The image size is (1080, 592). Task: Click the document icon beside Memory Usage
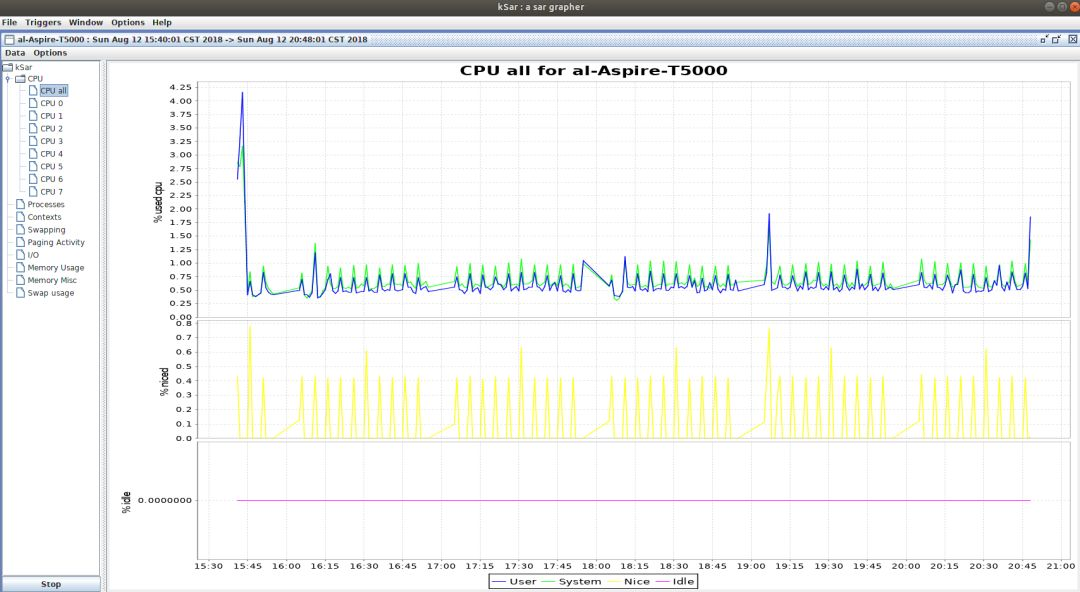(20, 267)
